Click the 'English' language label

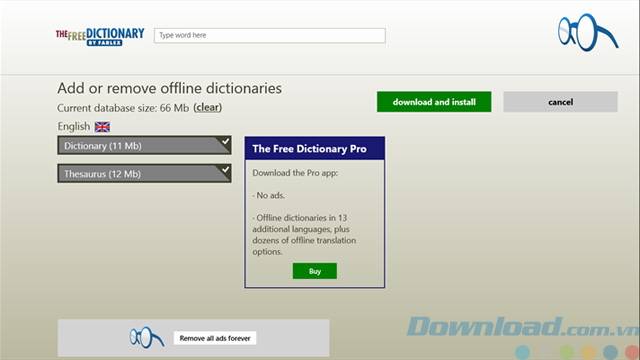74,127
